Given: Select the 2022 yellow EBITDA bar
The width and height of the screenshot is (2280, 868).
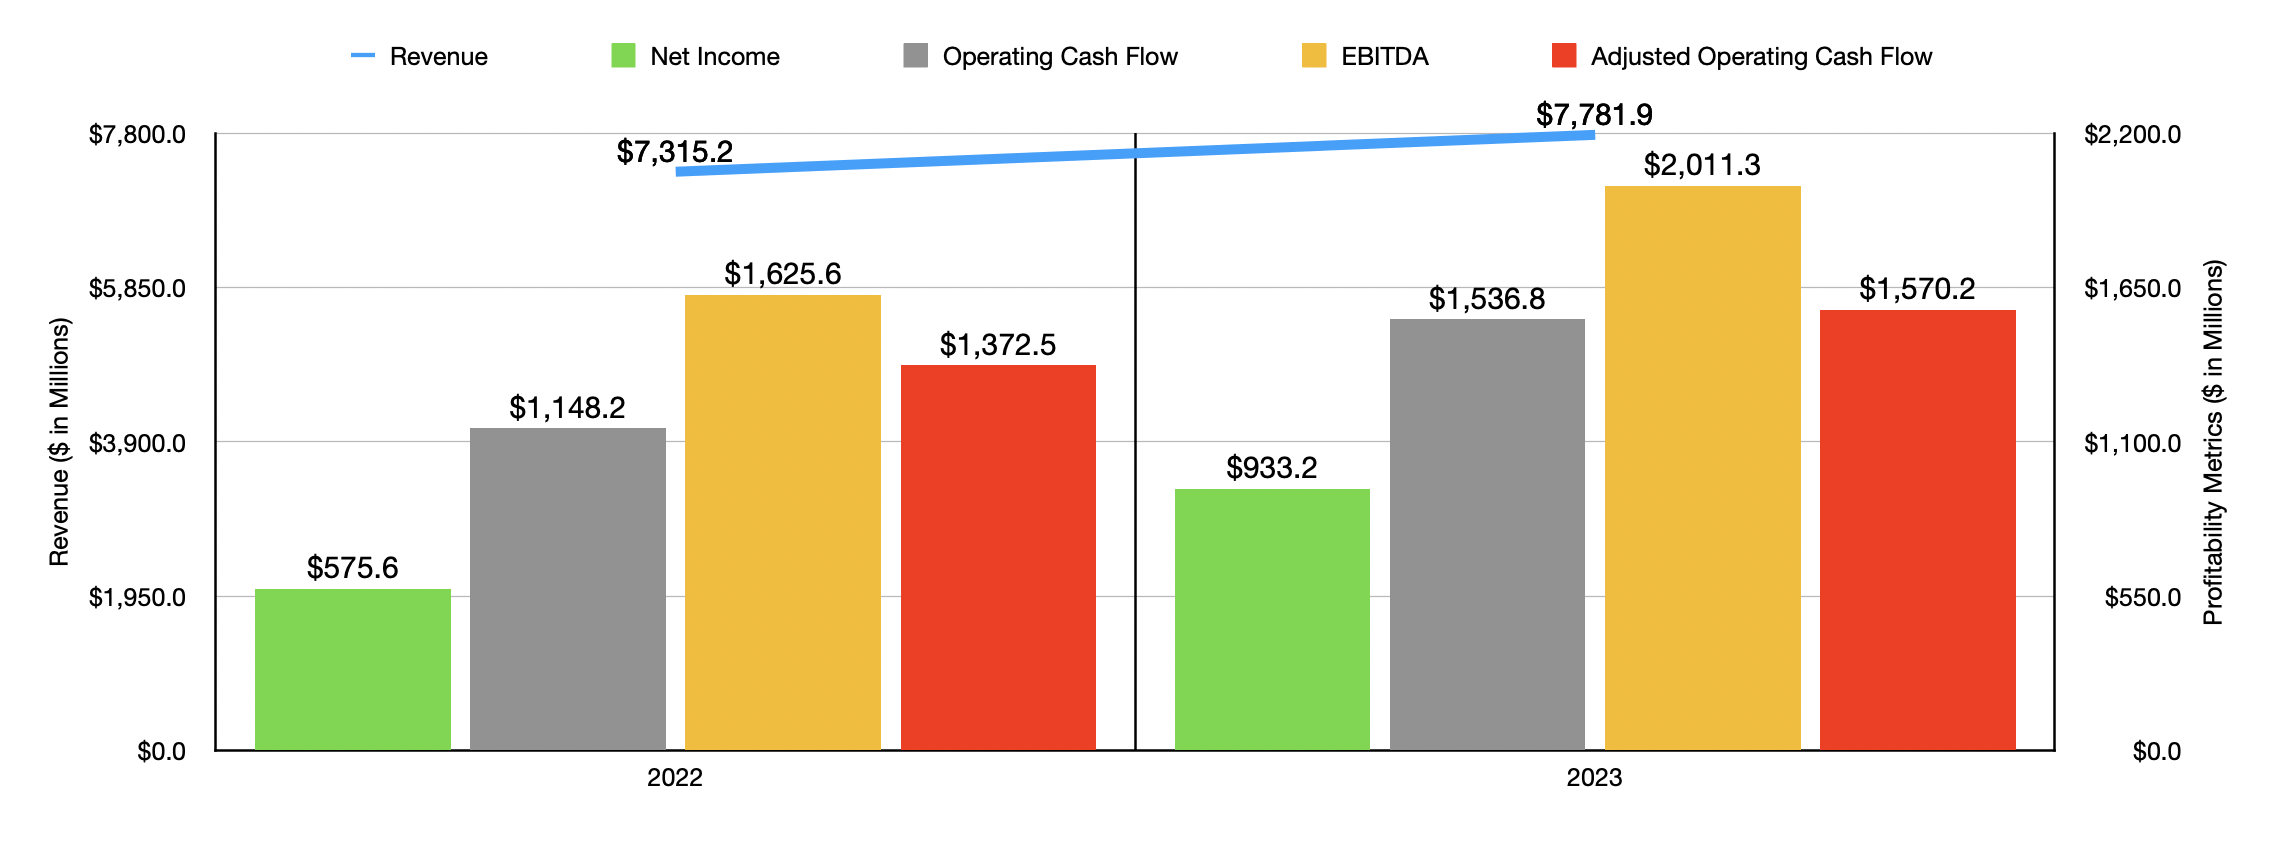Looking at the screenshot, I should point(783,521).
